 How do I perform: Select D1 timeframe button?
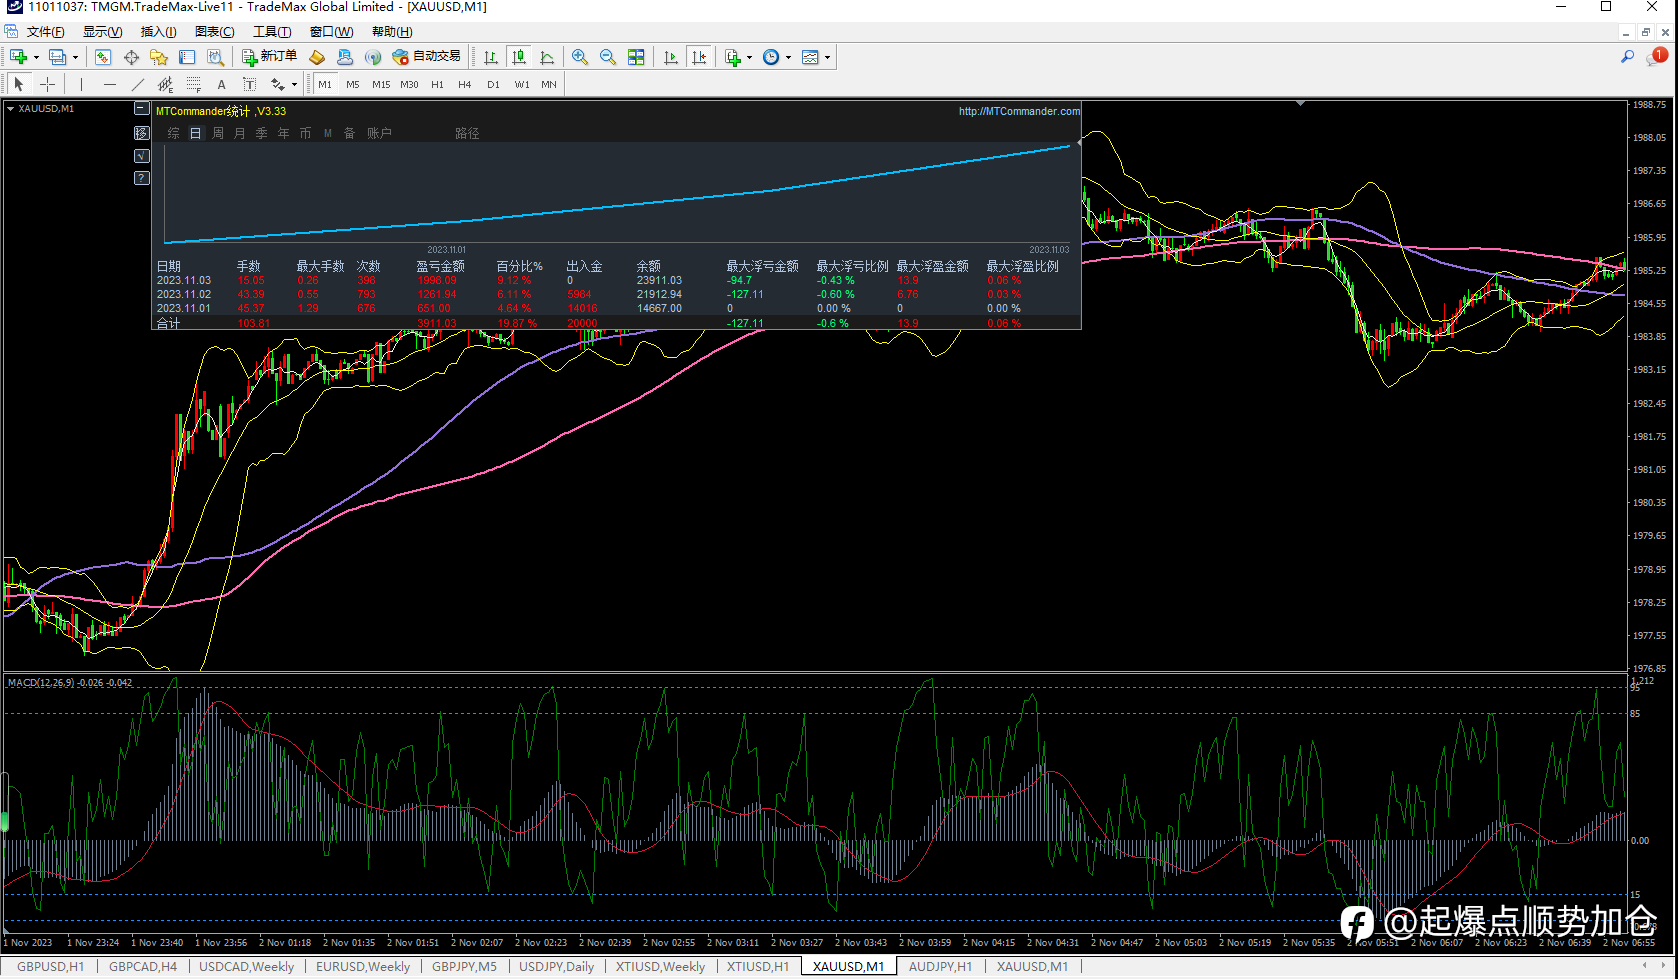pyautogui.click(x=493, y=84)
